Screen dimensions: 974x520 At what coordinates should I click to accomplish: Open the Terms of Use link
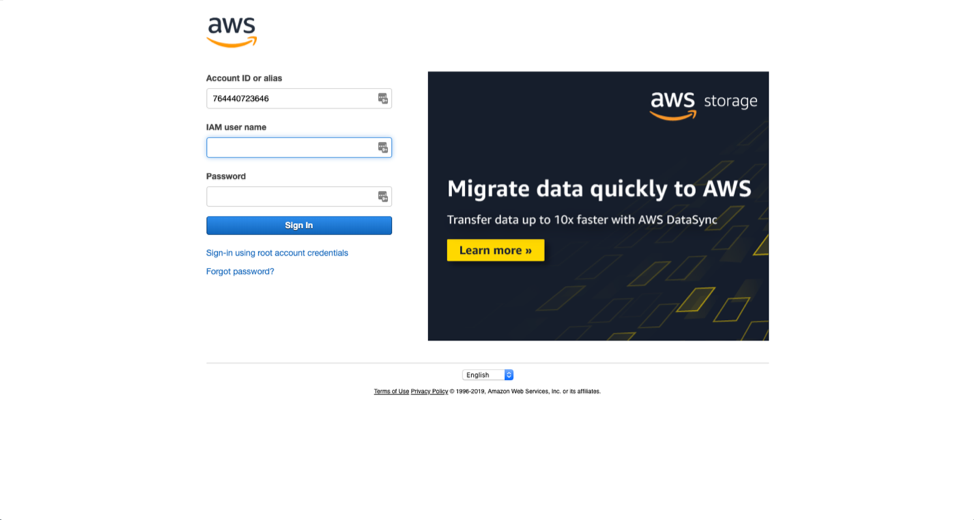(x=391, y=391)
